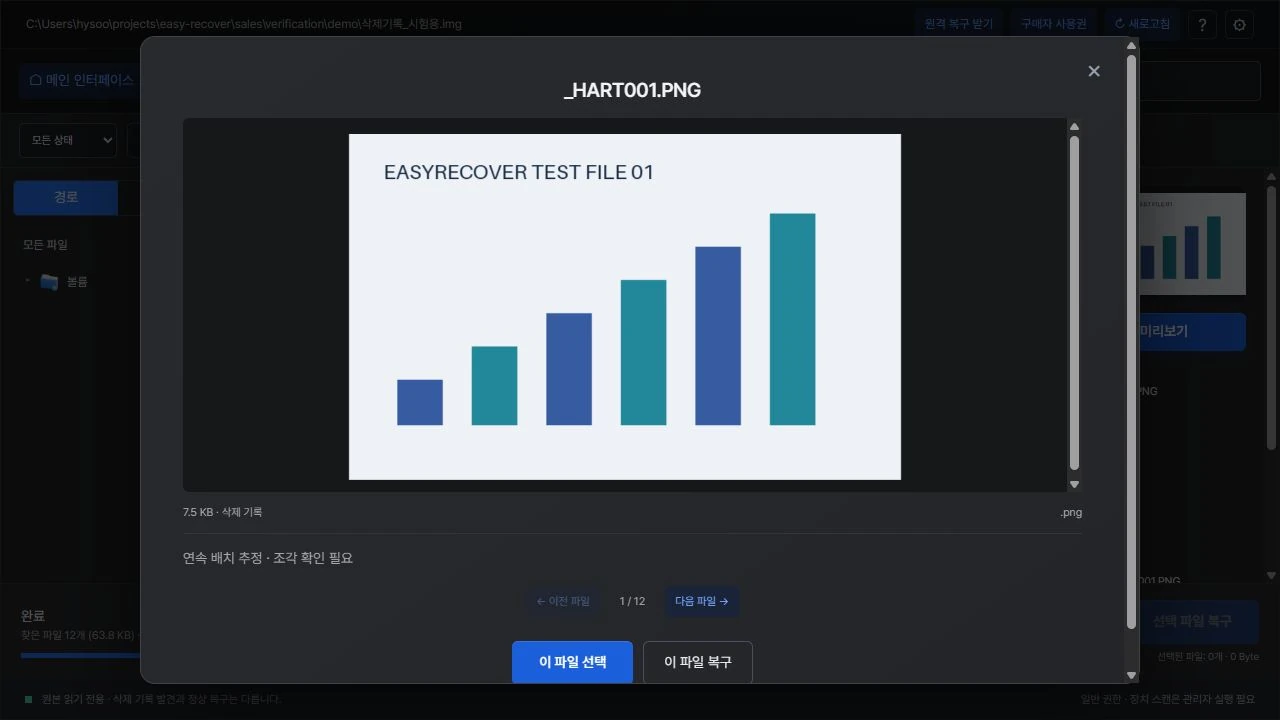1280x720 pixels.
Task: Click the 7.5 KB · 삭제 기록 text
Action: pyautogui.click(x=222, y=512)
